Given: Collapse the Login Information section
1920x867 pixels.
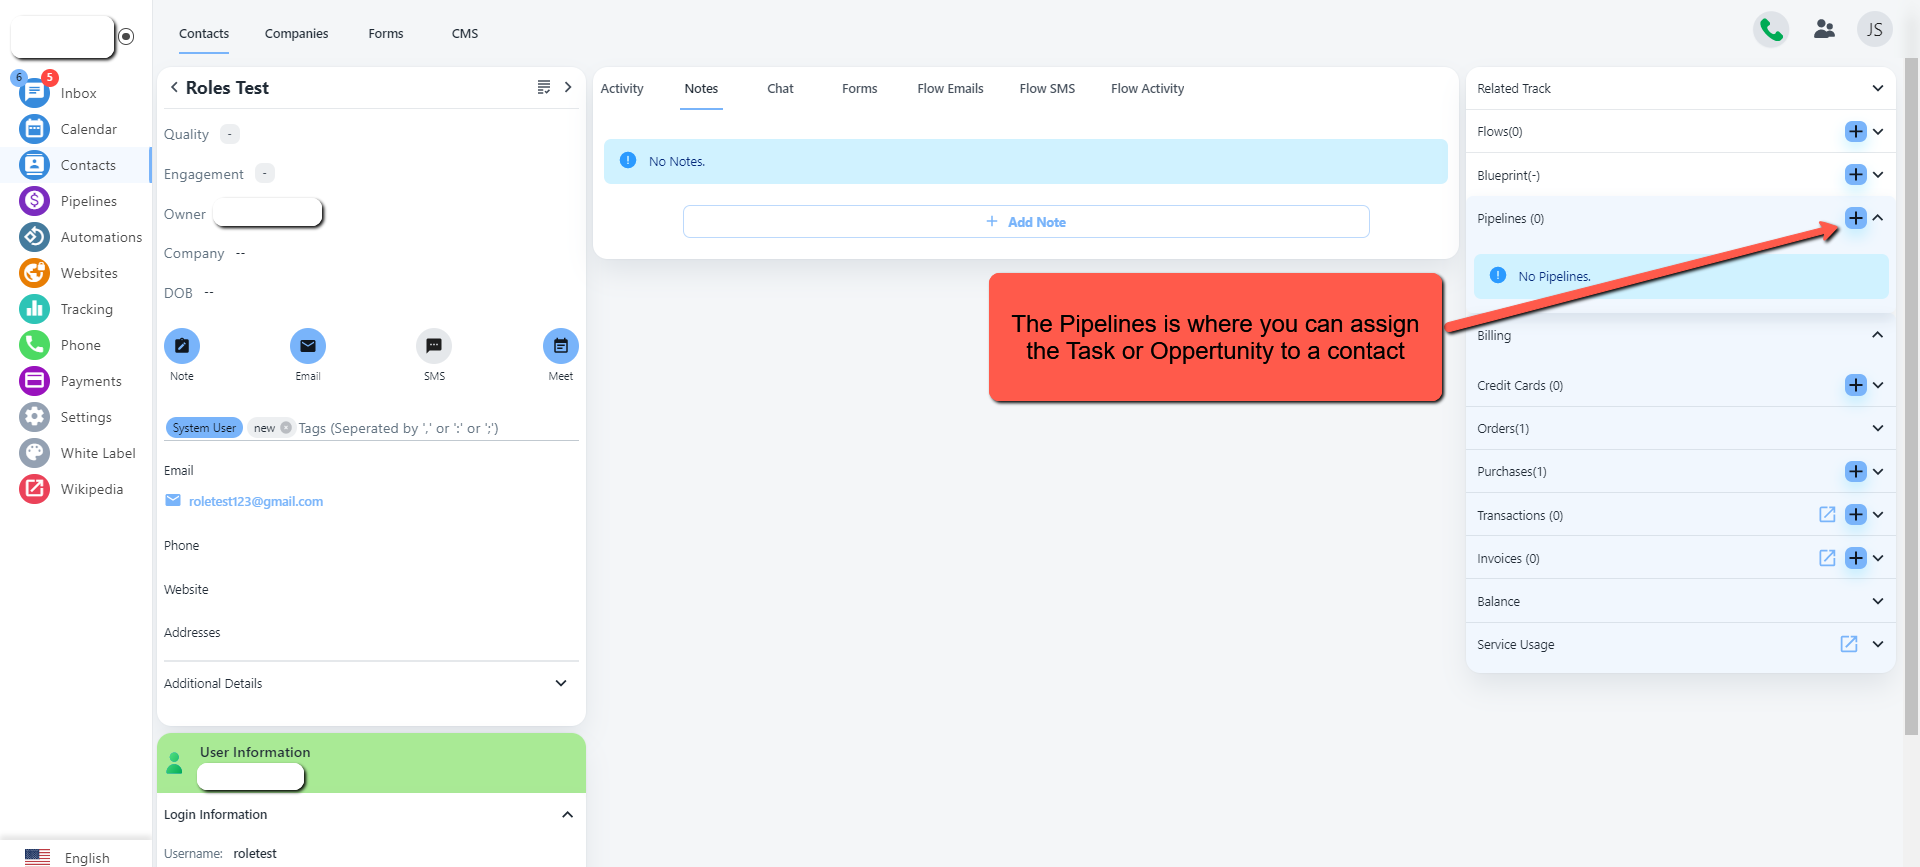Looking at the screenshot, I should click(x=567, y=815).
